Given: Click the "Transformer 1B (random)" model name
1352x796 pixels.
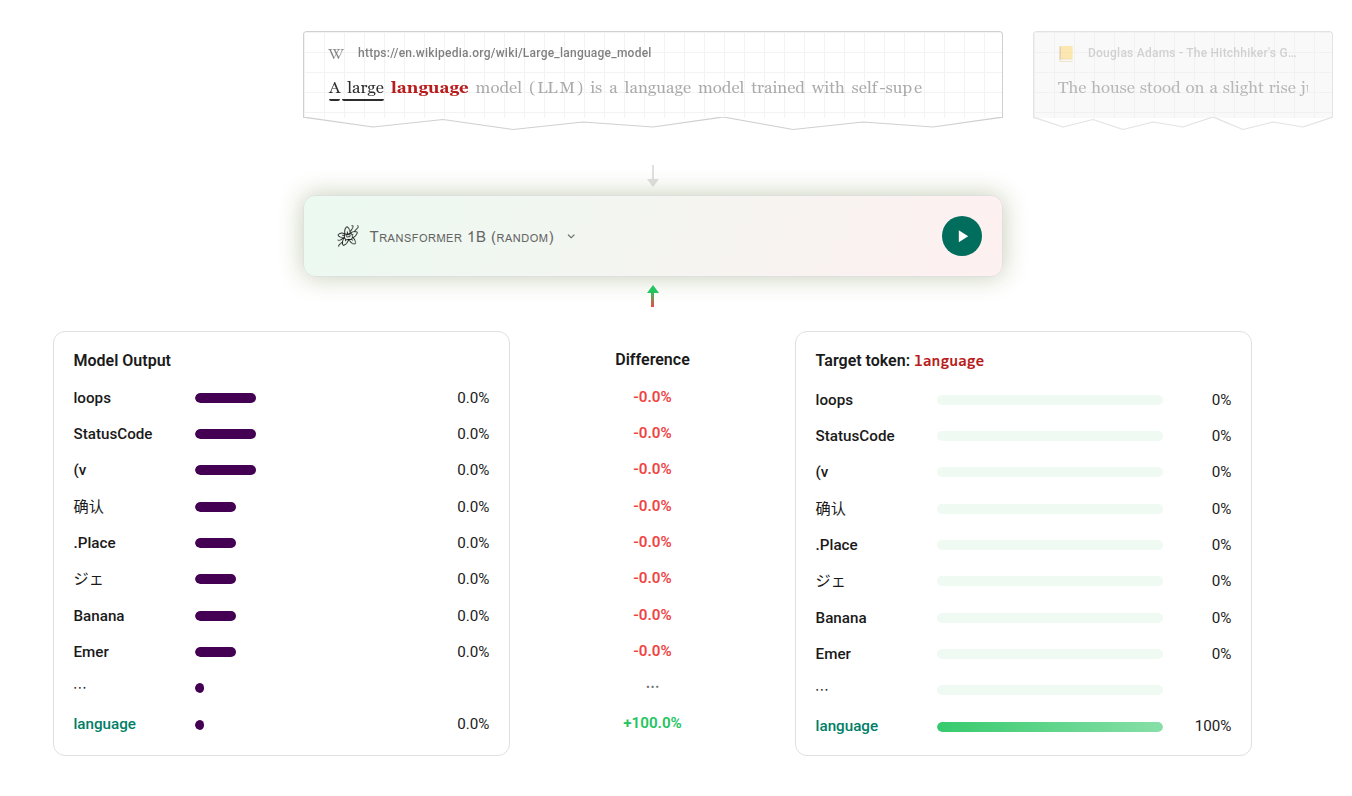Looking at the screenshot, I should [x=461, y=237].
